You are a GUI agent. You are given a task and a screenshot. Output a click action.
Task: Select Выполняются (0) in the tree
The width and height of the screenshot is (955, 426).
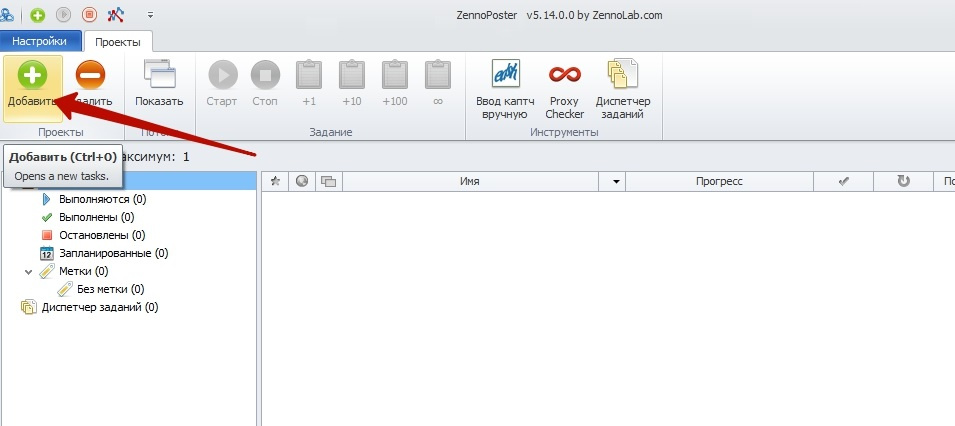click(102, 199)
